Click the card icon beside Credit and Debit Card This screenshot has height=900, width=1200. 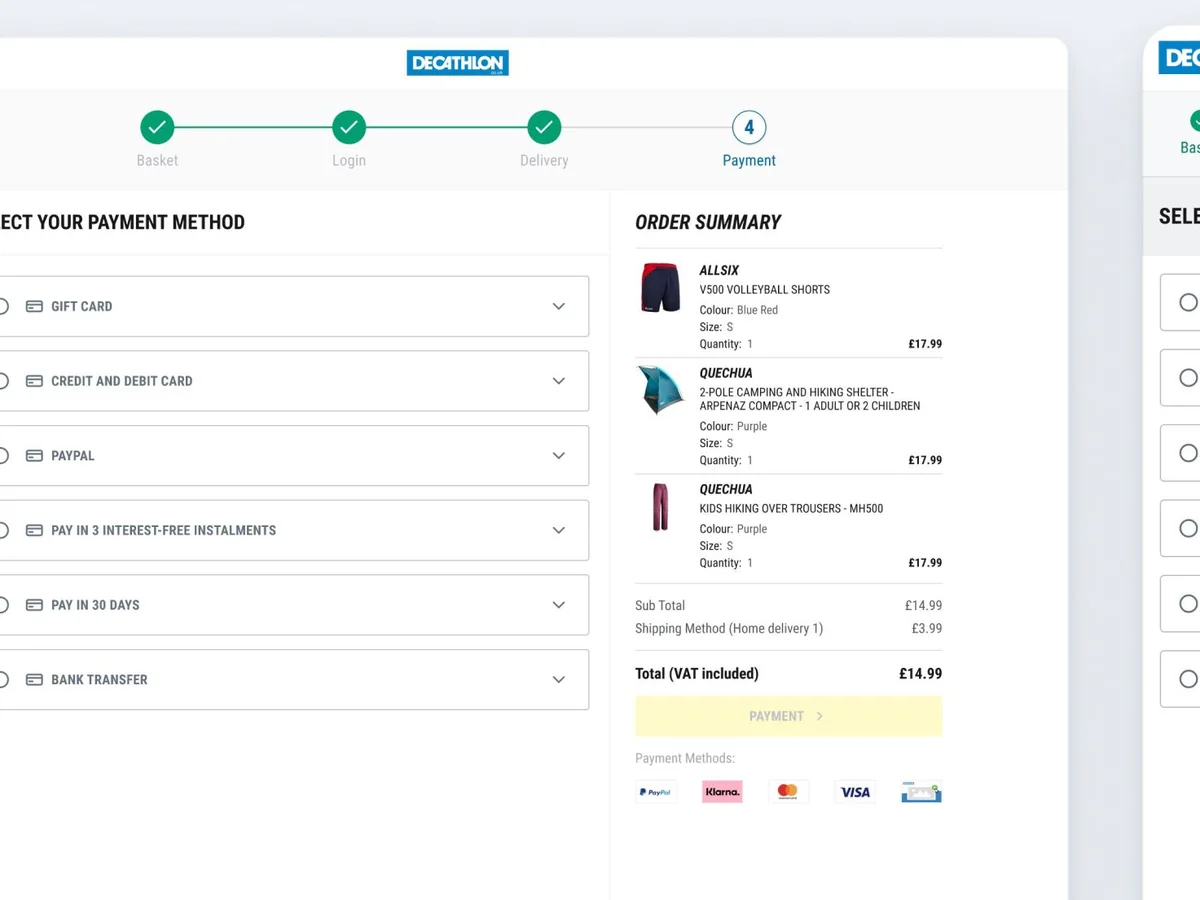[34, 381]
